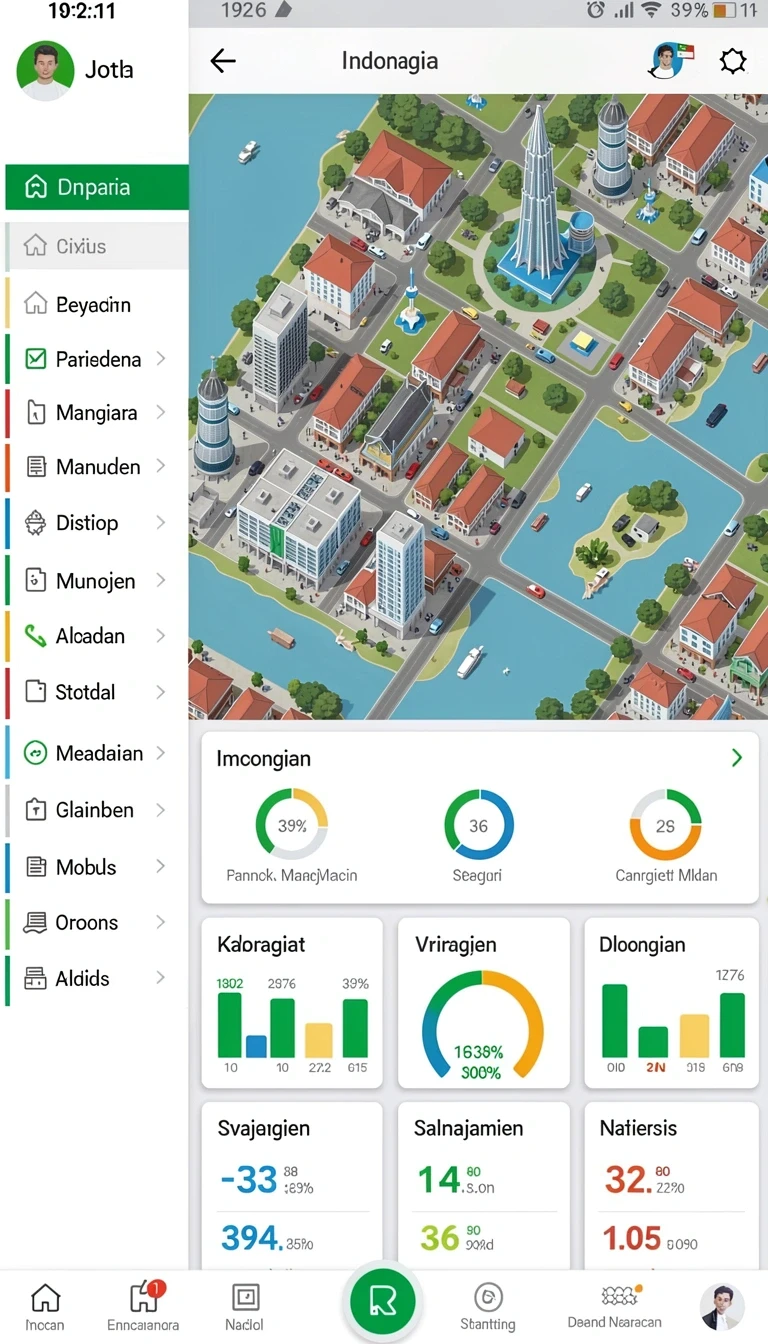Viewport: 768px width, 1344px height.
Task: Tap the back arrow icon
Action: [x=223, y=61]
